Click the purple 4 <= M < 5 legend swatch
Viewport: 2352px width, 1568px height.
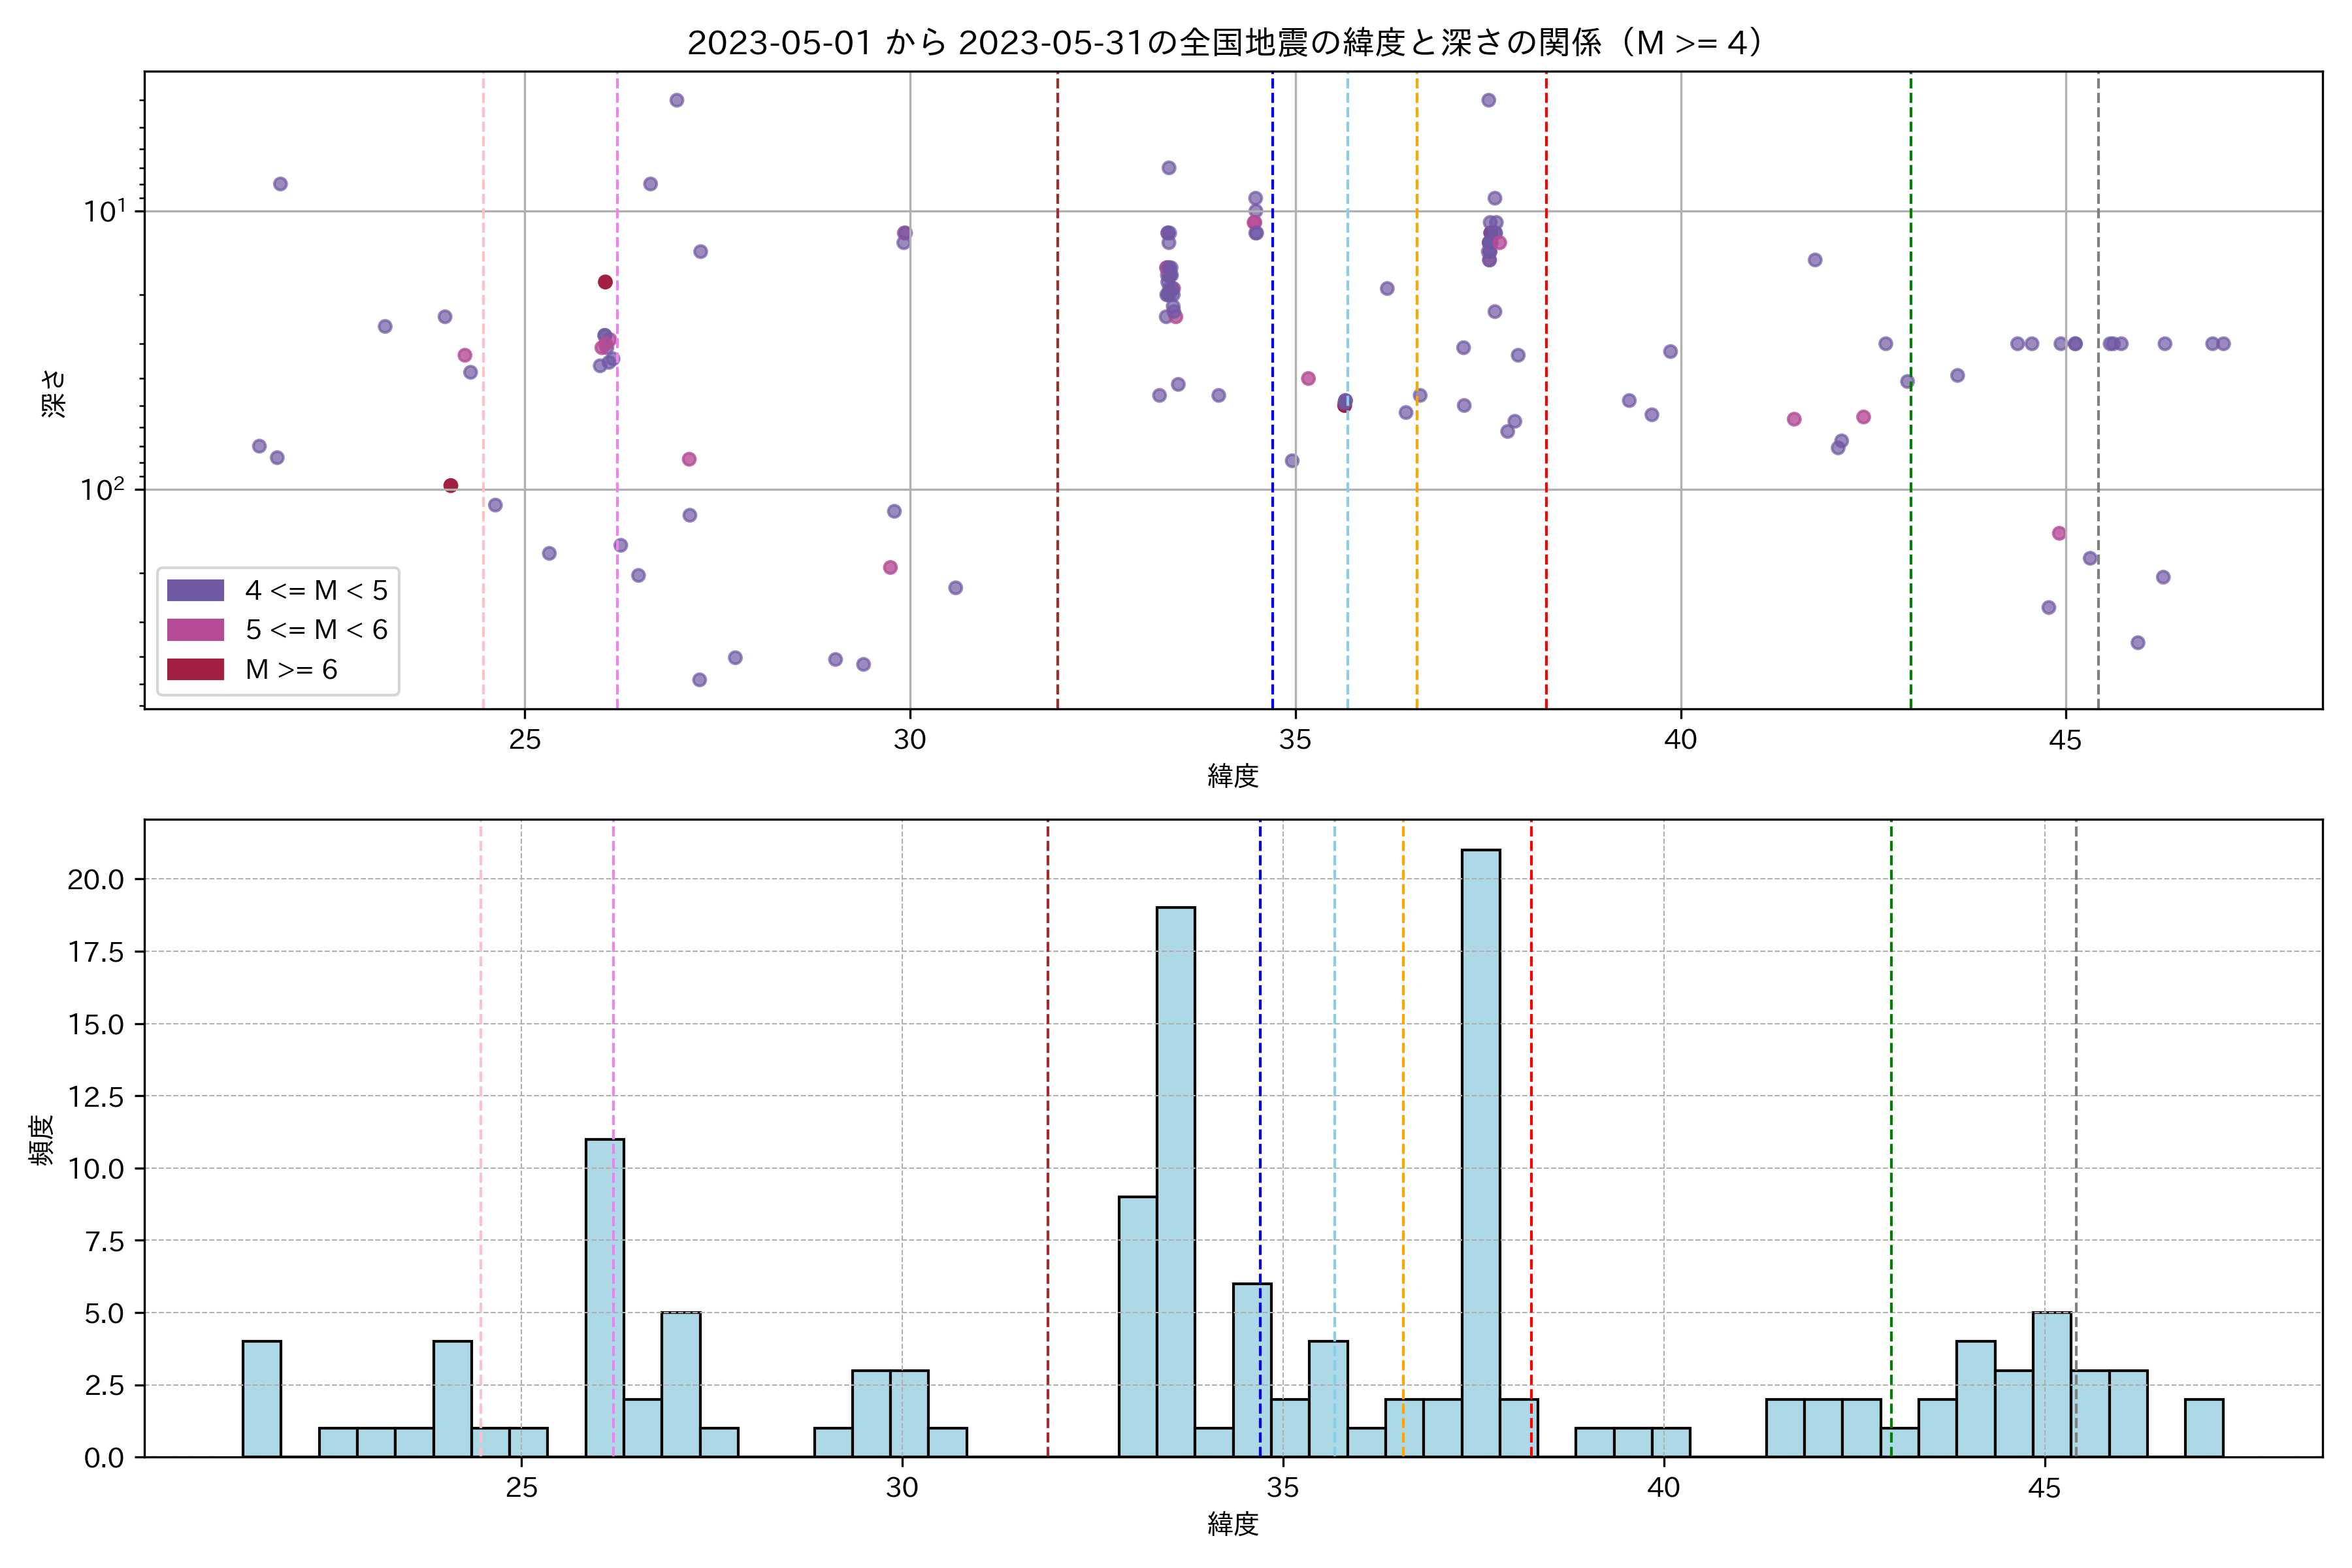[195, 590]
